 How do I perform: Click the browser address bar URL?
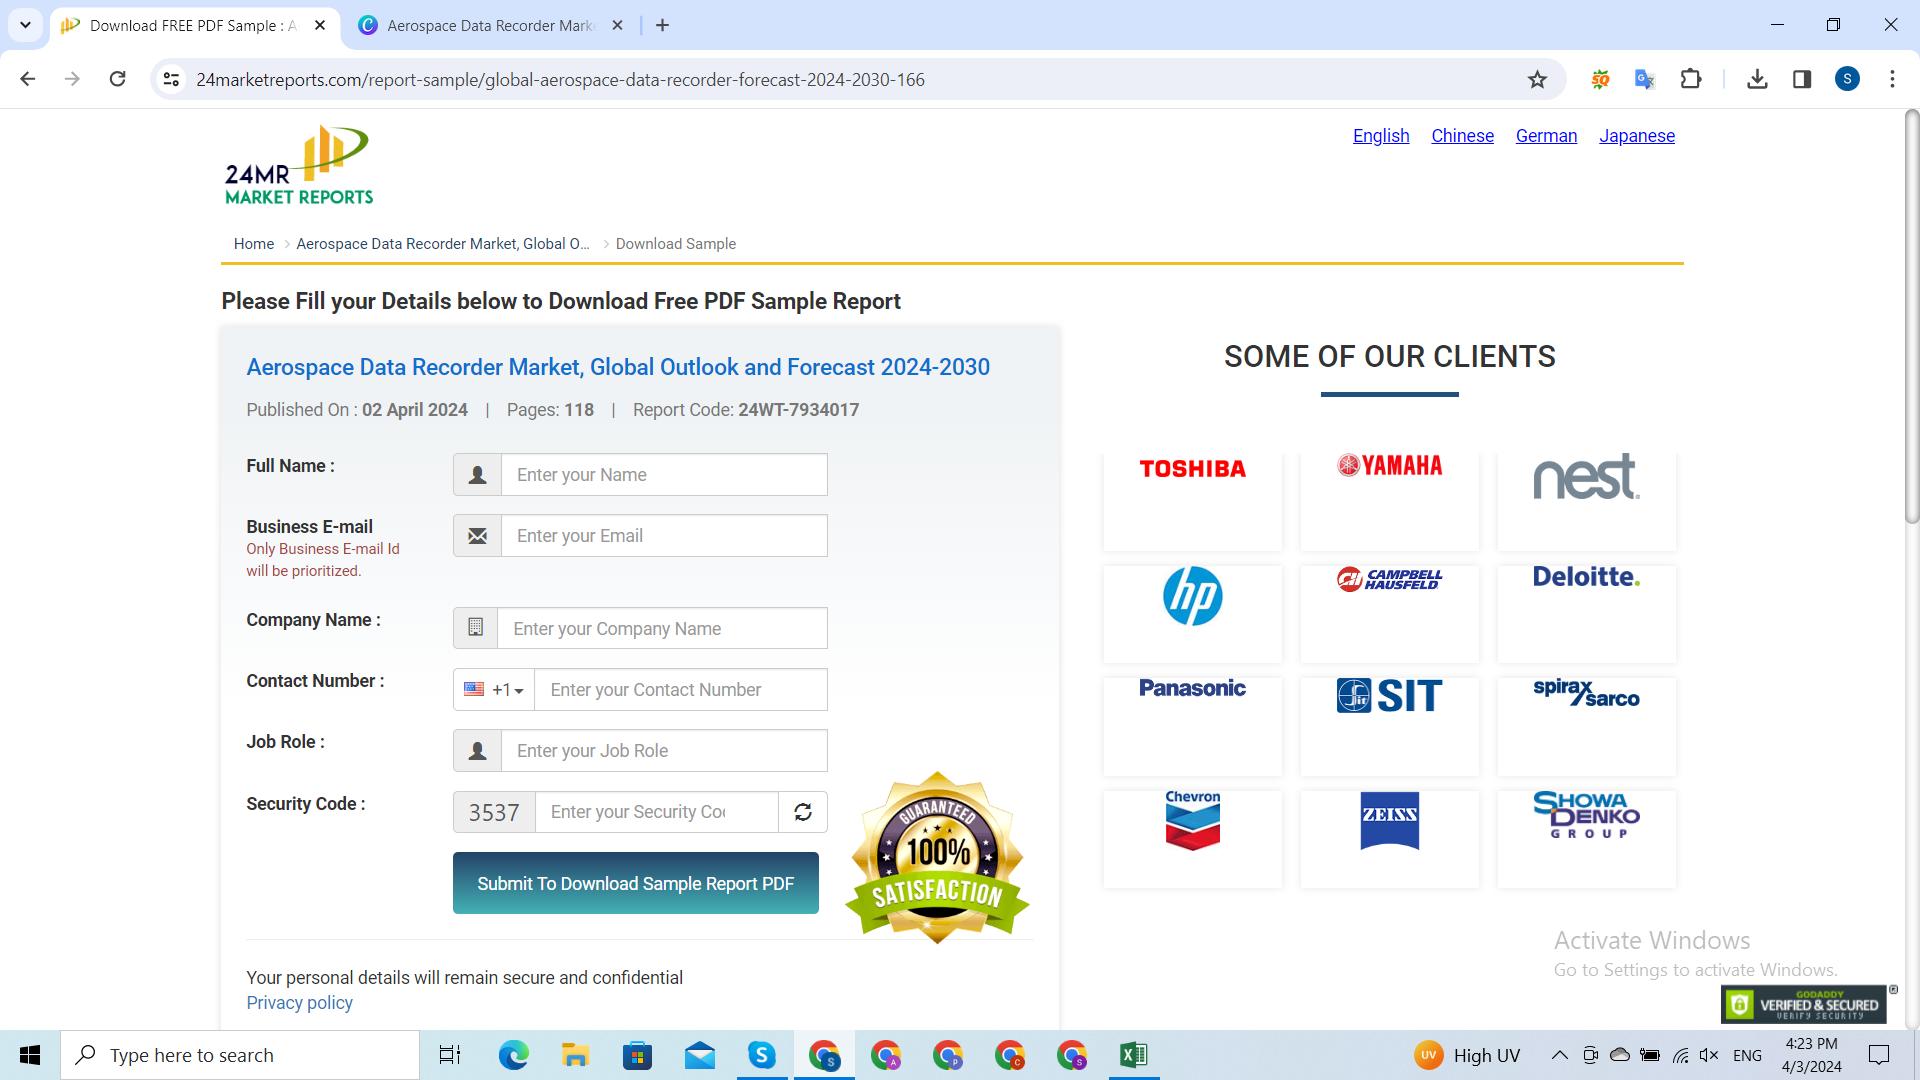560,79
